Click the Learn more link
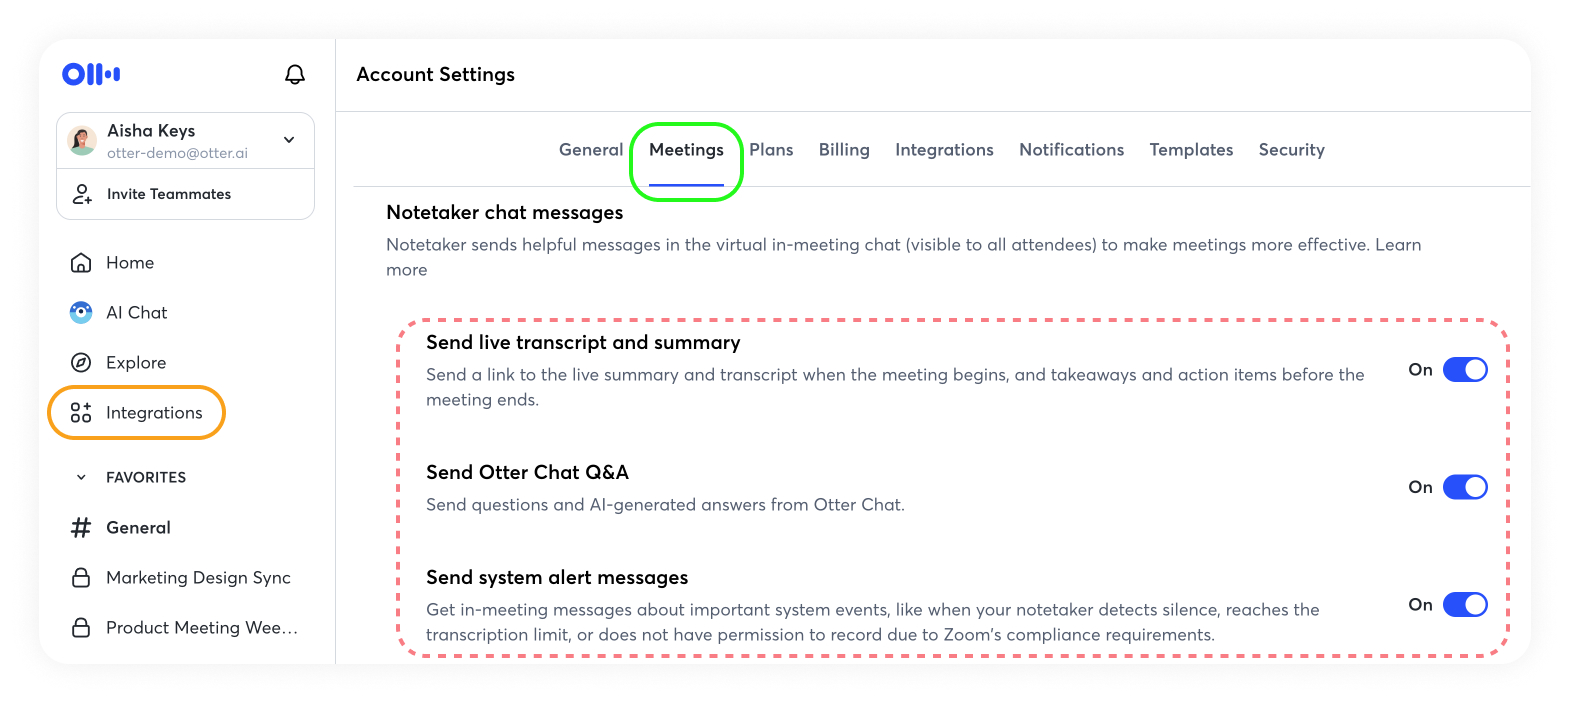This screenshot has width=1570, height=703. tap(1397, 245)
